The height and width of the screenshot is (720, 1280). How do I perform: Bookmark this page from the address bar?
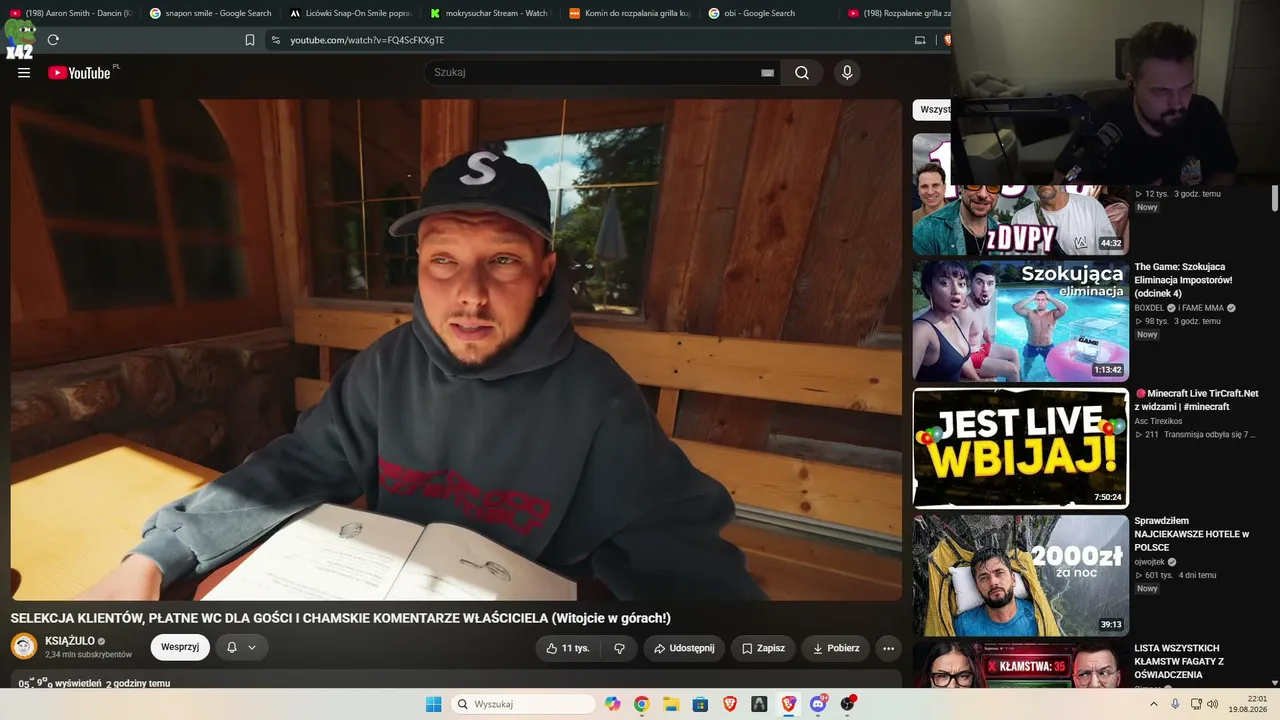click(250, 40)
